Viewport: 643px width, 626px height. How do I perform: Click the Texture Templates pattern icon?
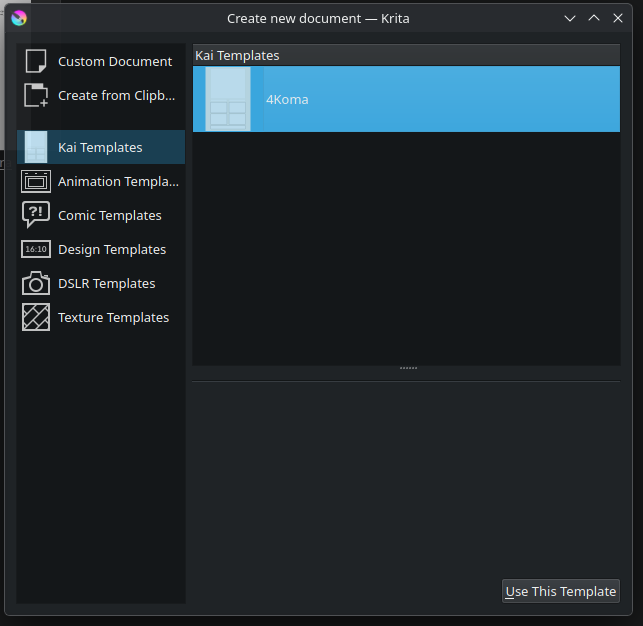(x=36, y=317)
